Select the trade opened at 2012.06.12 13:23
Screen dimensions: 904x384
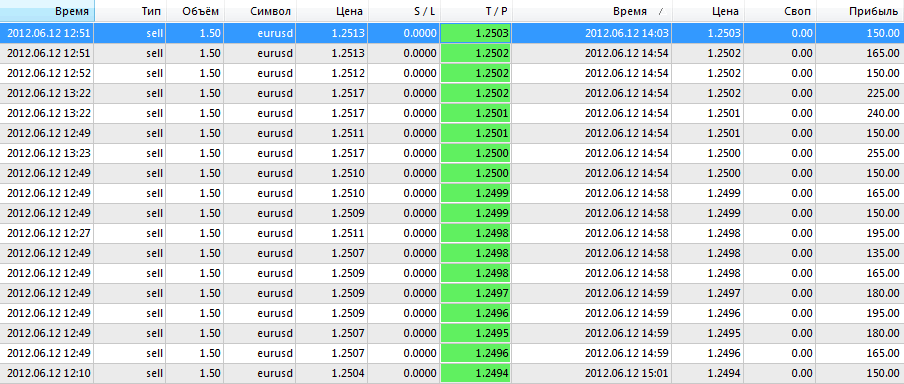(452, 153)
